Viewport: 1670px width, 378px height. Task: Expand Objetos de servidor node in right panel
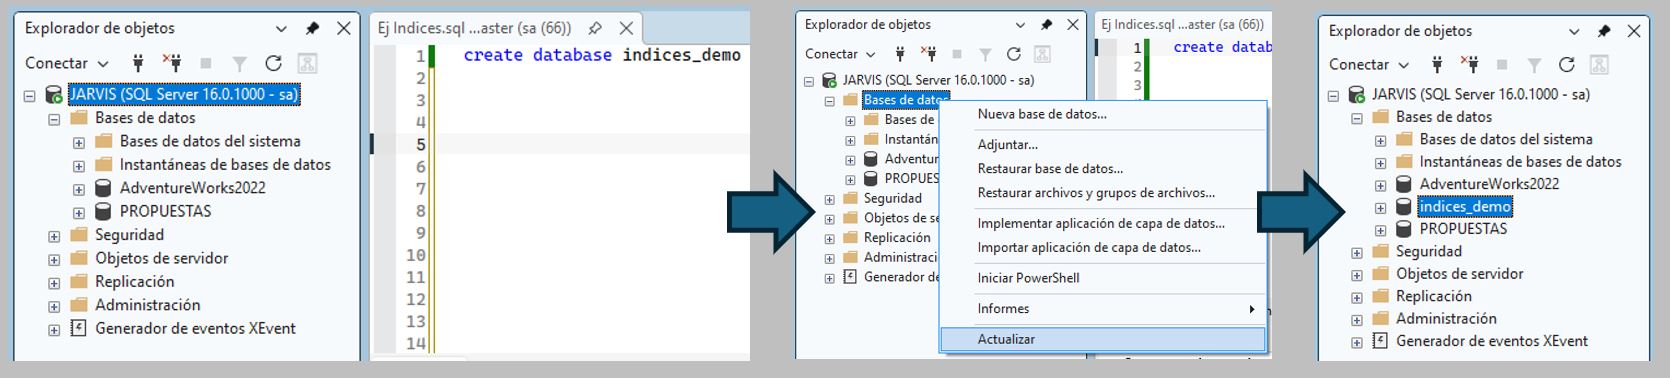1357,275
